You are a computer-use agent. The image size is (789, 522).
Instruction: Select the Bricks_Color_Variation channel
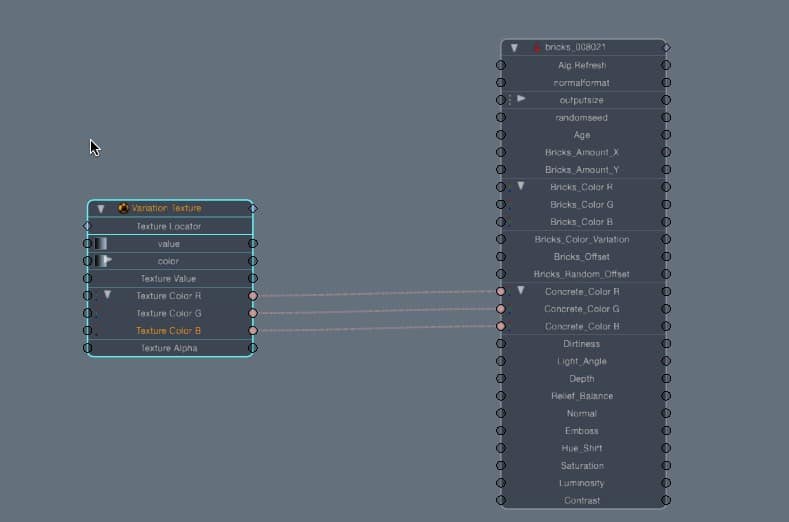582,239
